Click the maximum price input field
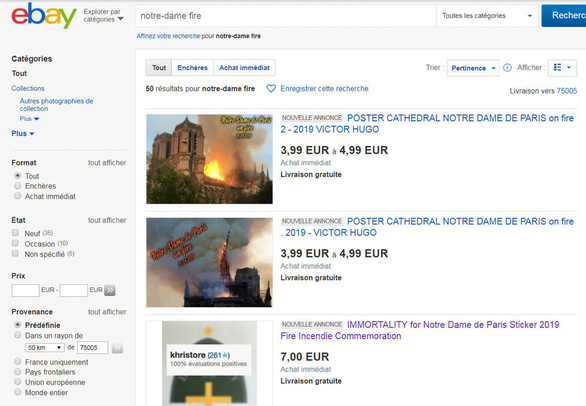This screenshot has height=406, width=586. point(74,290)
